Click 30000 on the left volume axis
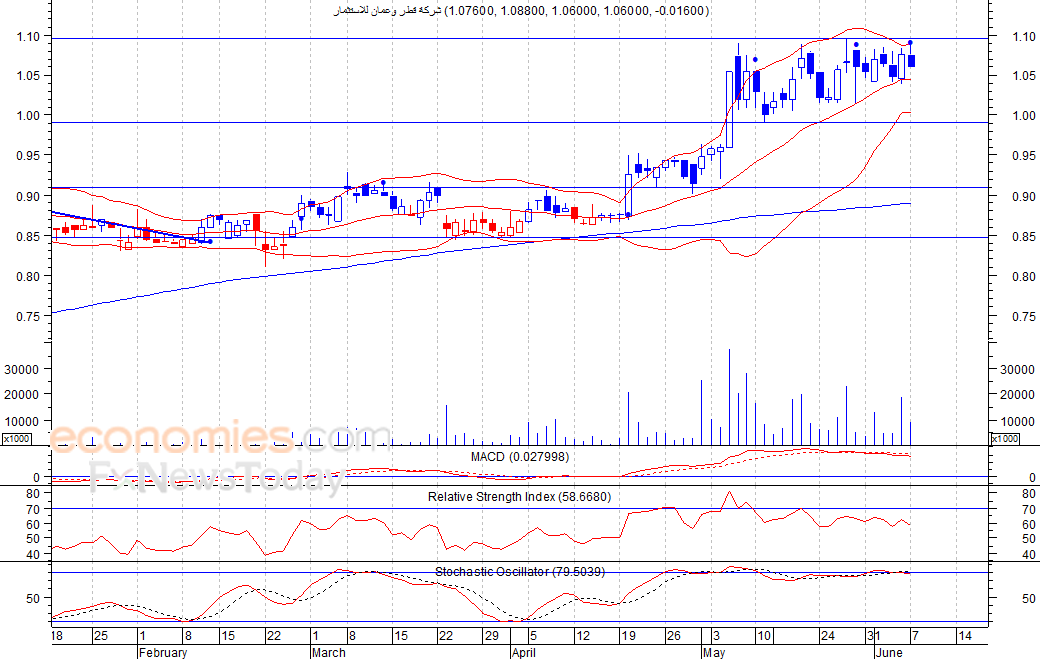Viewport: 1040px width, 659px height. [21, 370]
